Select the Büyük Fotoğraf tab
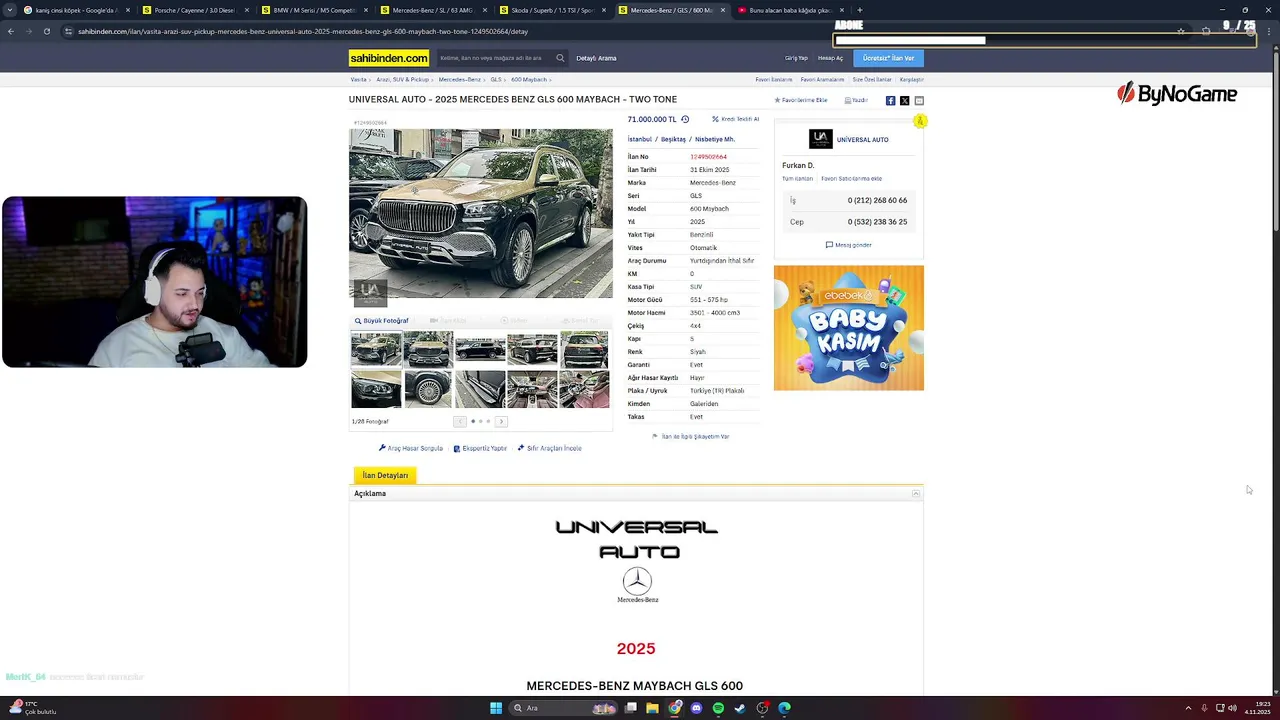Viewport: 1280px width, 720px height. (x=381, y=321)
